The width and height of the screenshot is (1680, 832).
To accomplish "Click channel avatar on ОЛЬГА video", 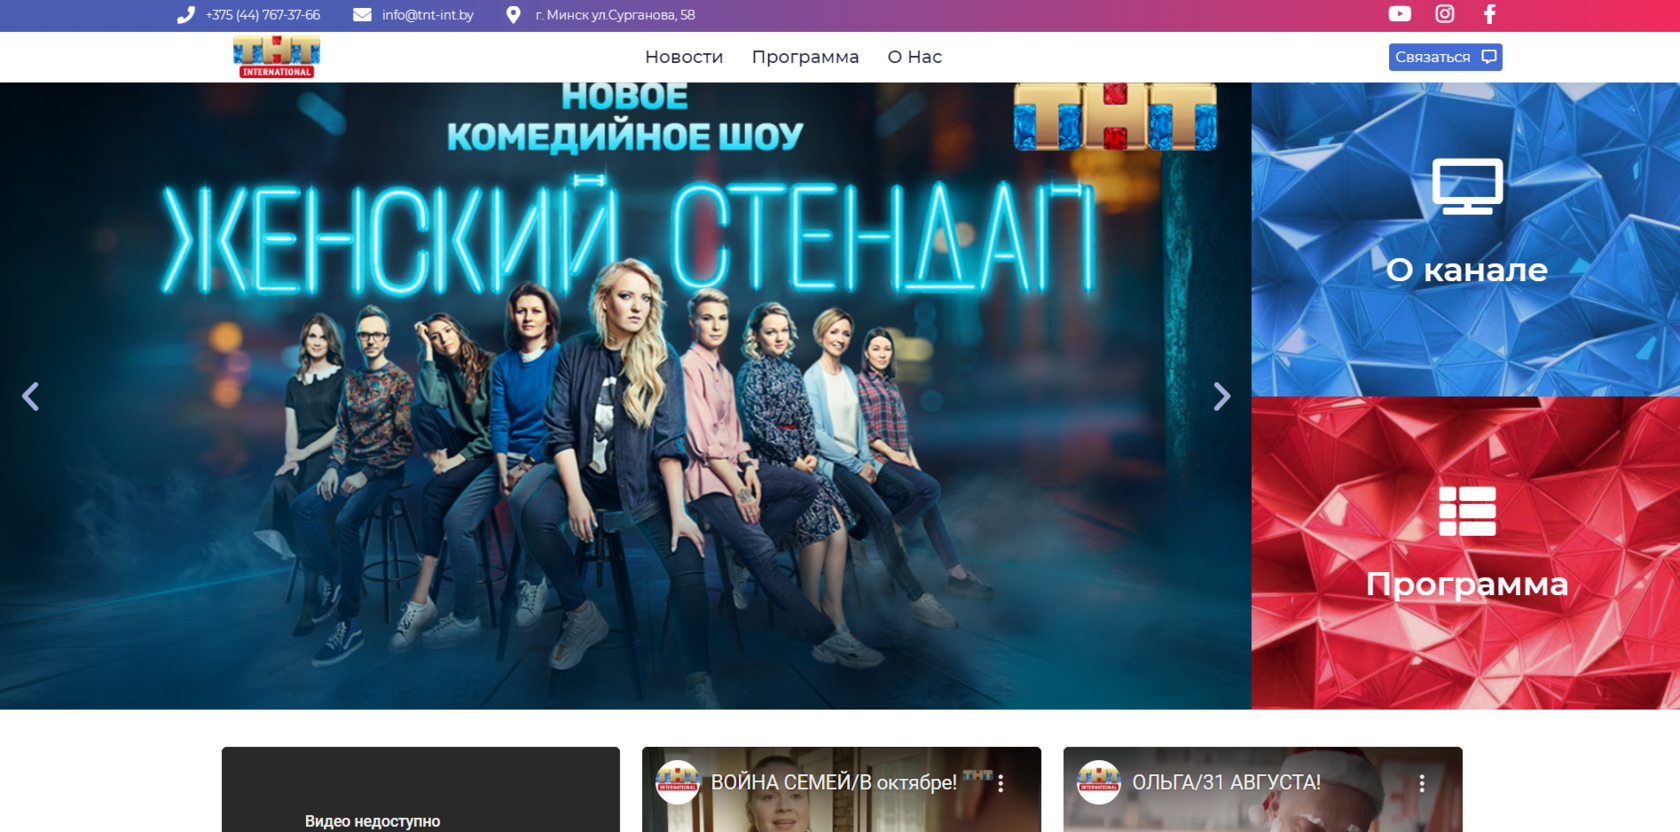I will [x=1099, y=783].
